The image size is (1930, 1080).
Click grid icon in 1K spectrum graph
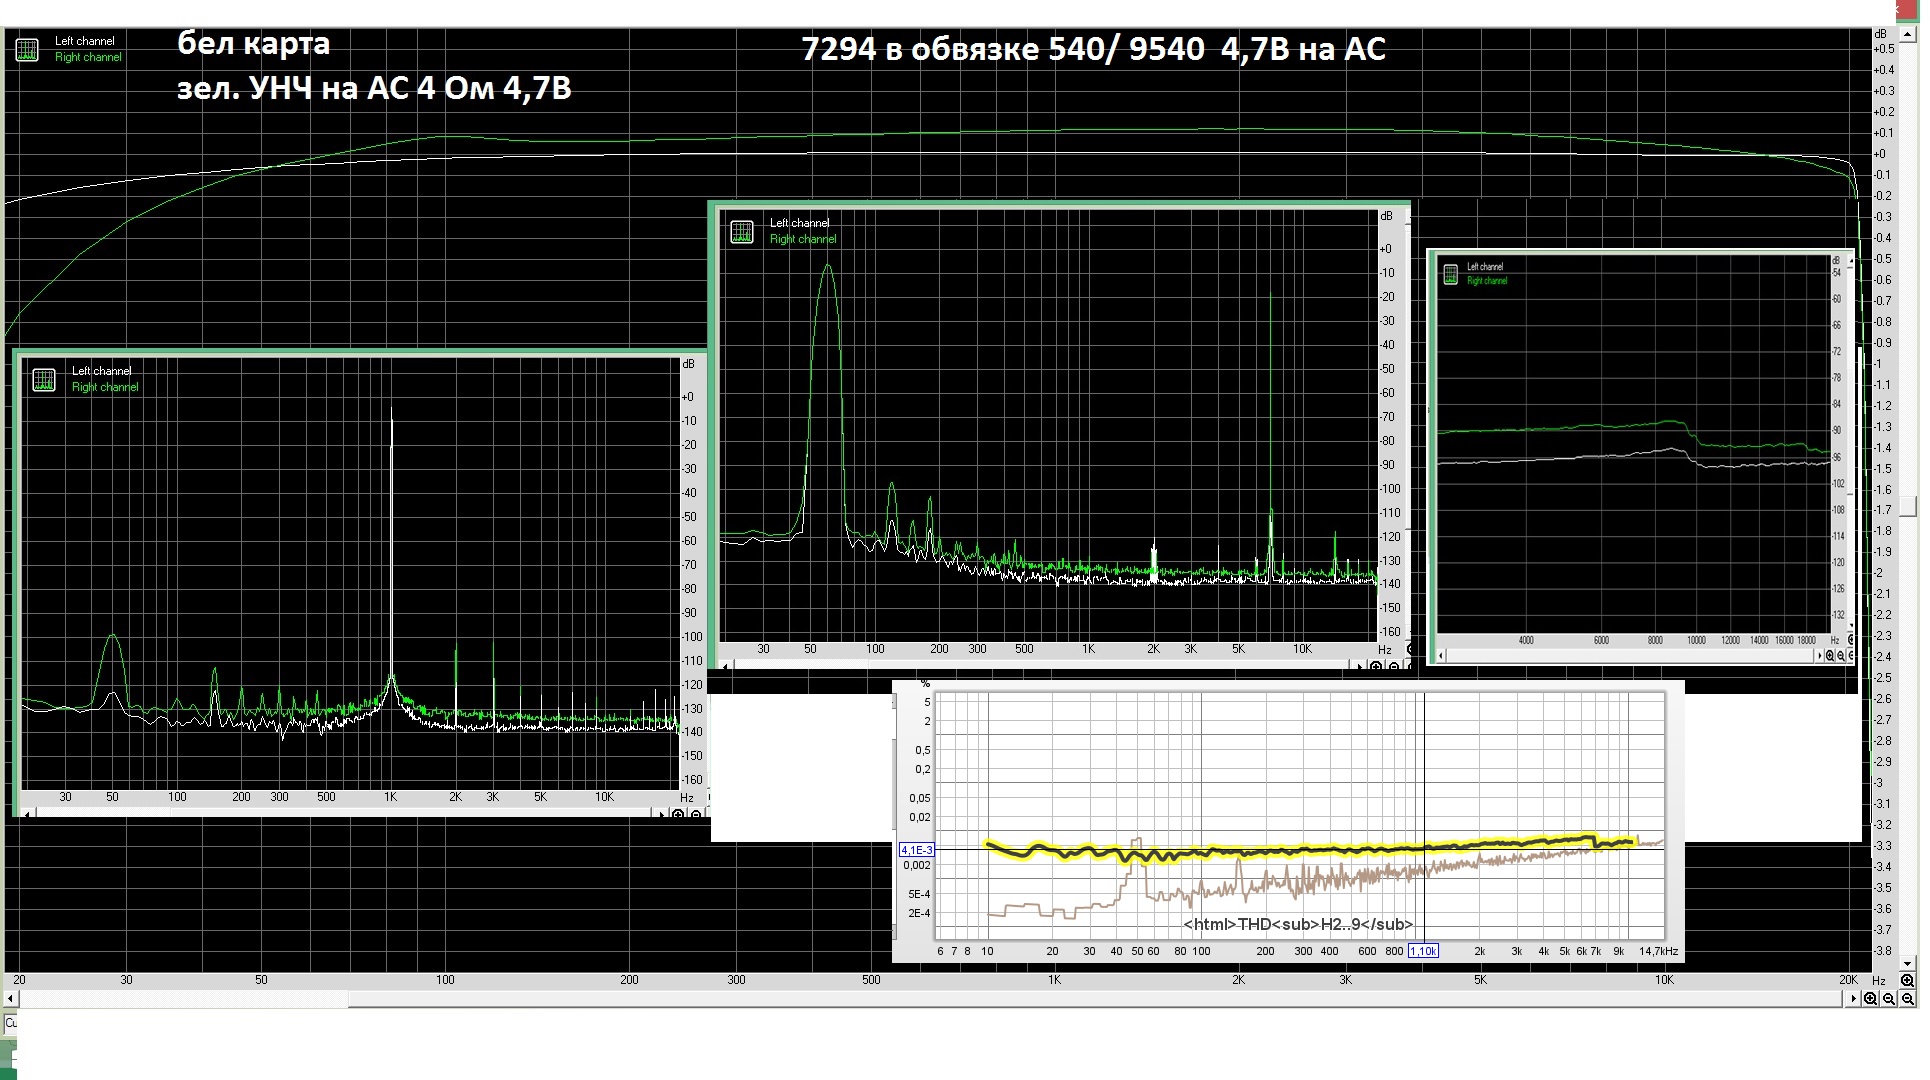pyautogui.click(x=44, y=380)
